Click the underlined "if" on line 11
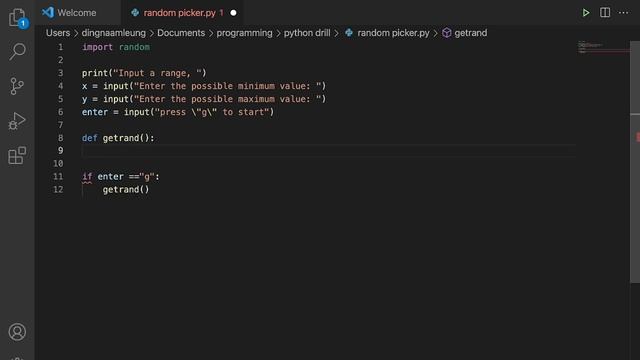Viewport: 640px width, 360px height. pos(87,177)
